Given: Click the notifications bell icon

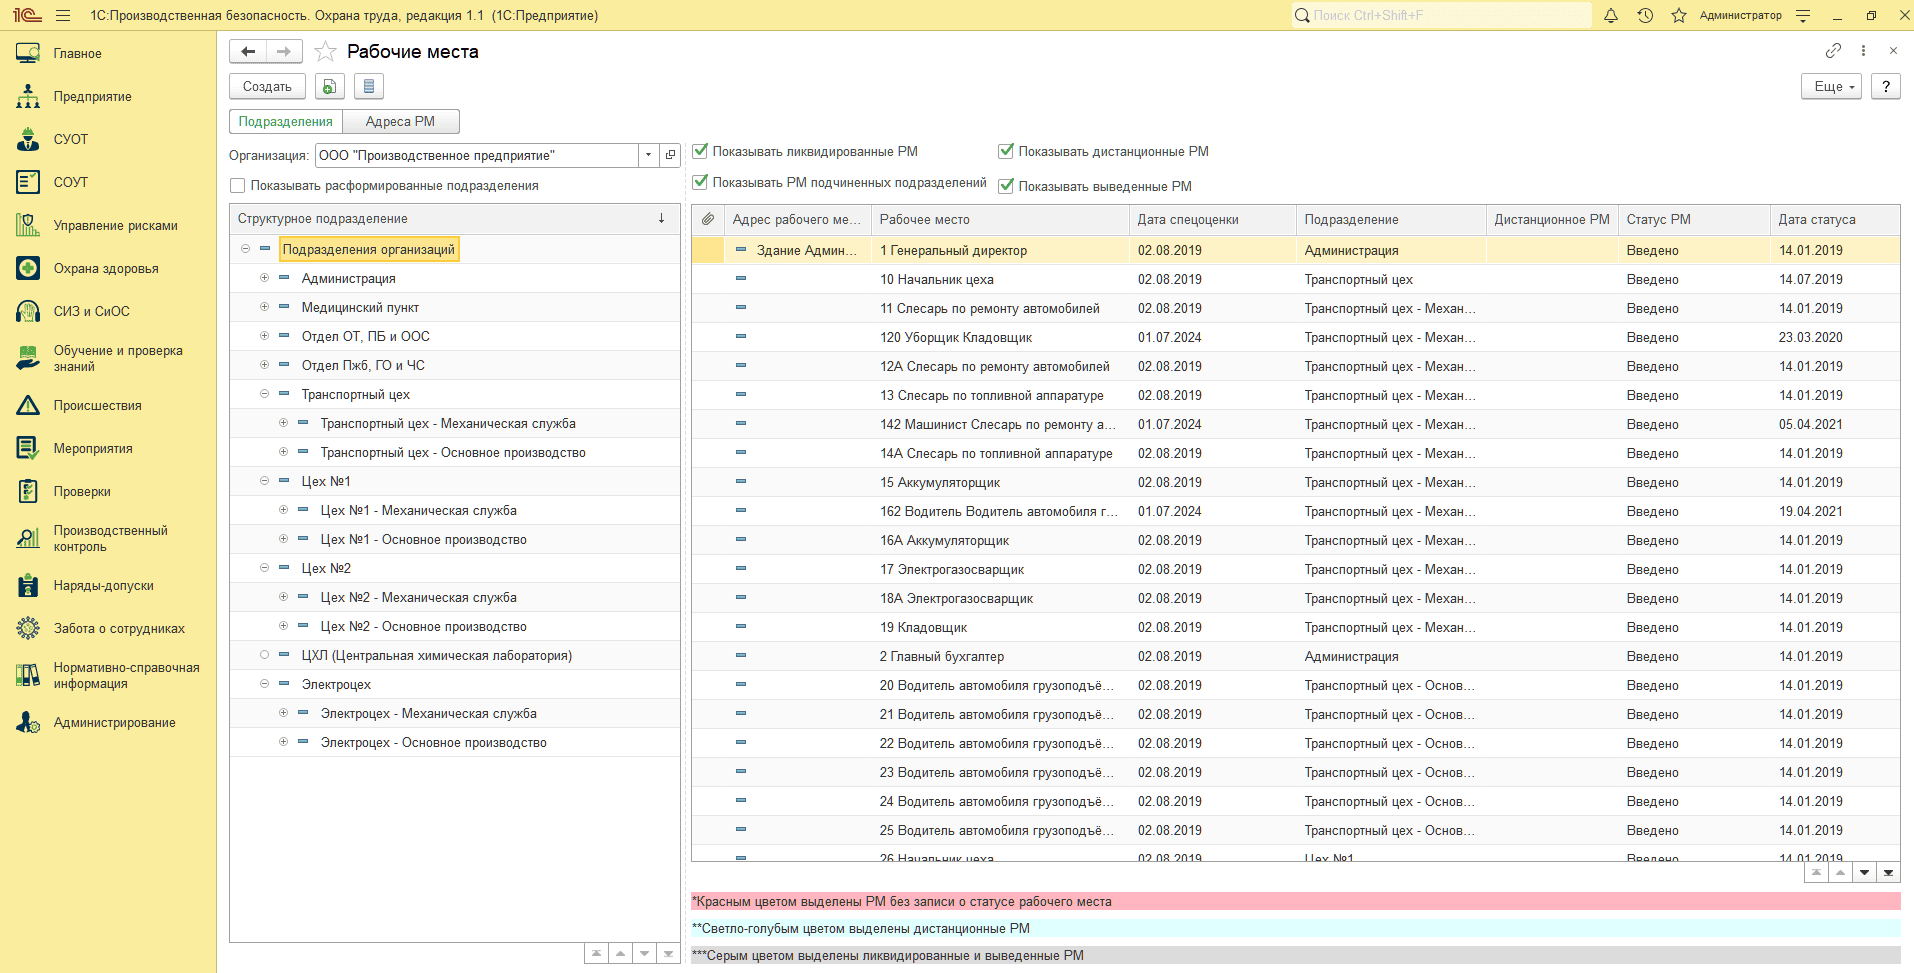Looking at the screenshot, I should [1611, 16].
